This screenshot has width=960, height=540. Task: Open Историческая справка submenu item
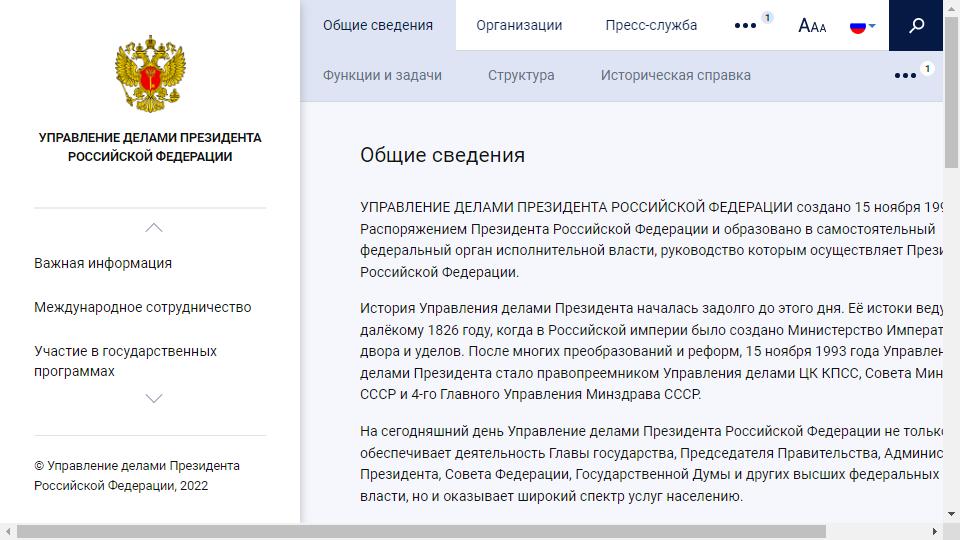(x=675, y=75)
